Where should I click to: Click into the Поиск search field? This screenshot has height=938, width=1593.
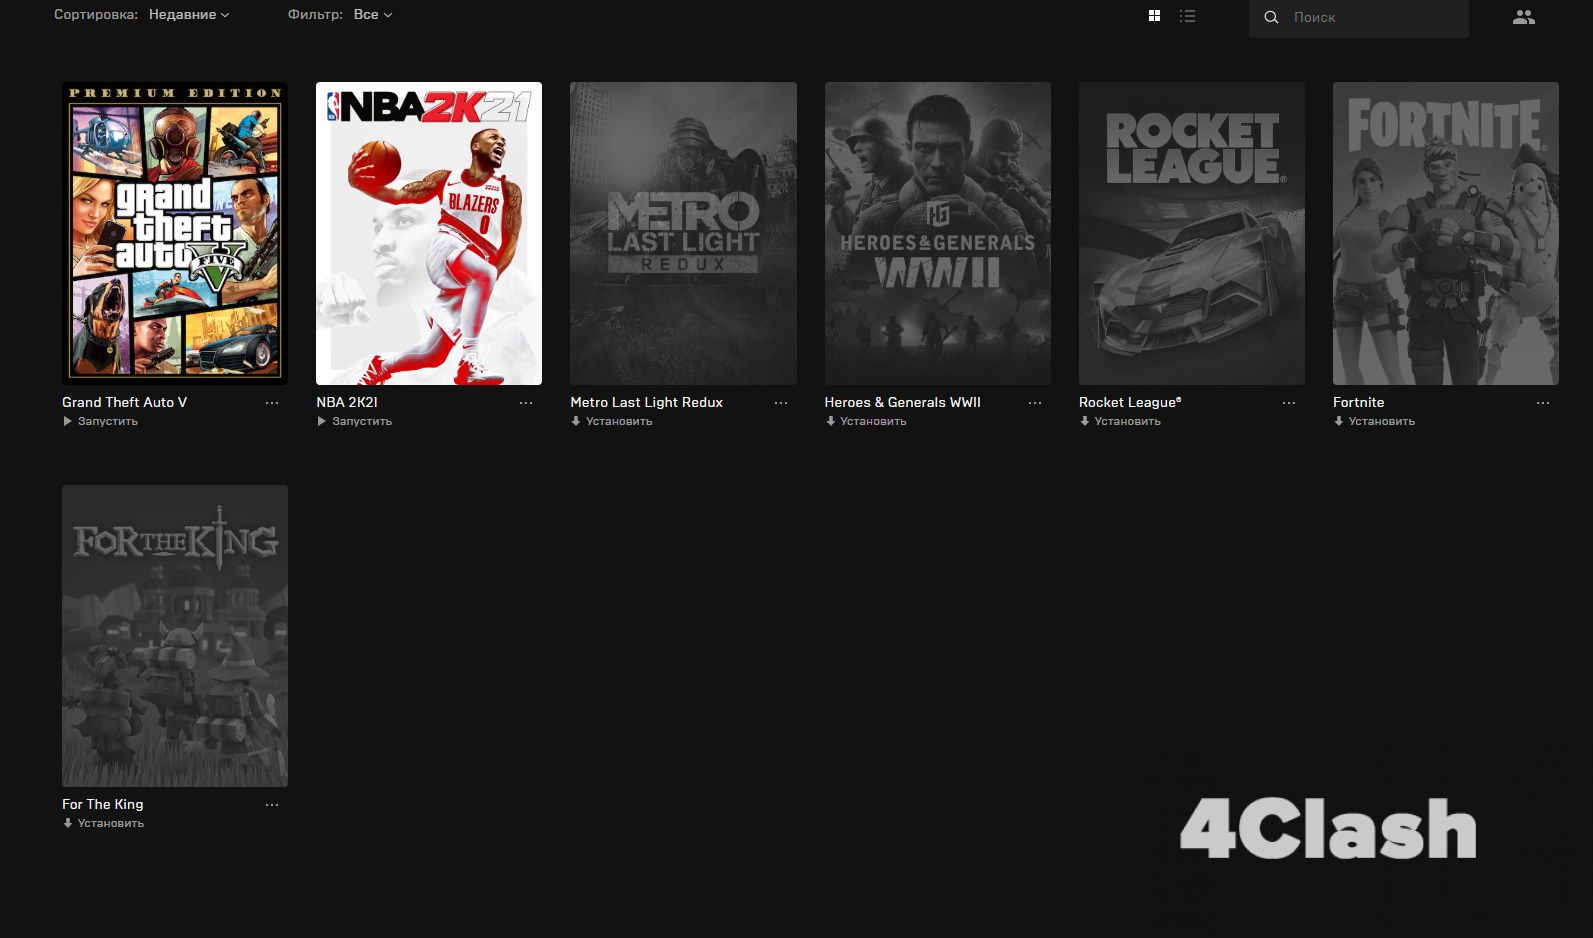point(1359,17)
